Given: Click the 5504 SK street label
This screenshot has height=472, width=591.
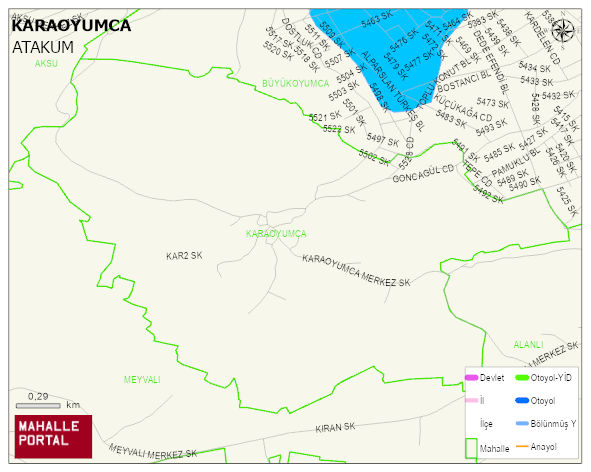Looking at the screenshot, I should 351,73.
